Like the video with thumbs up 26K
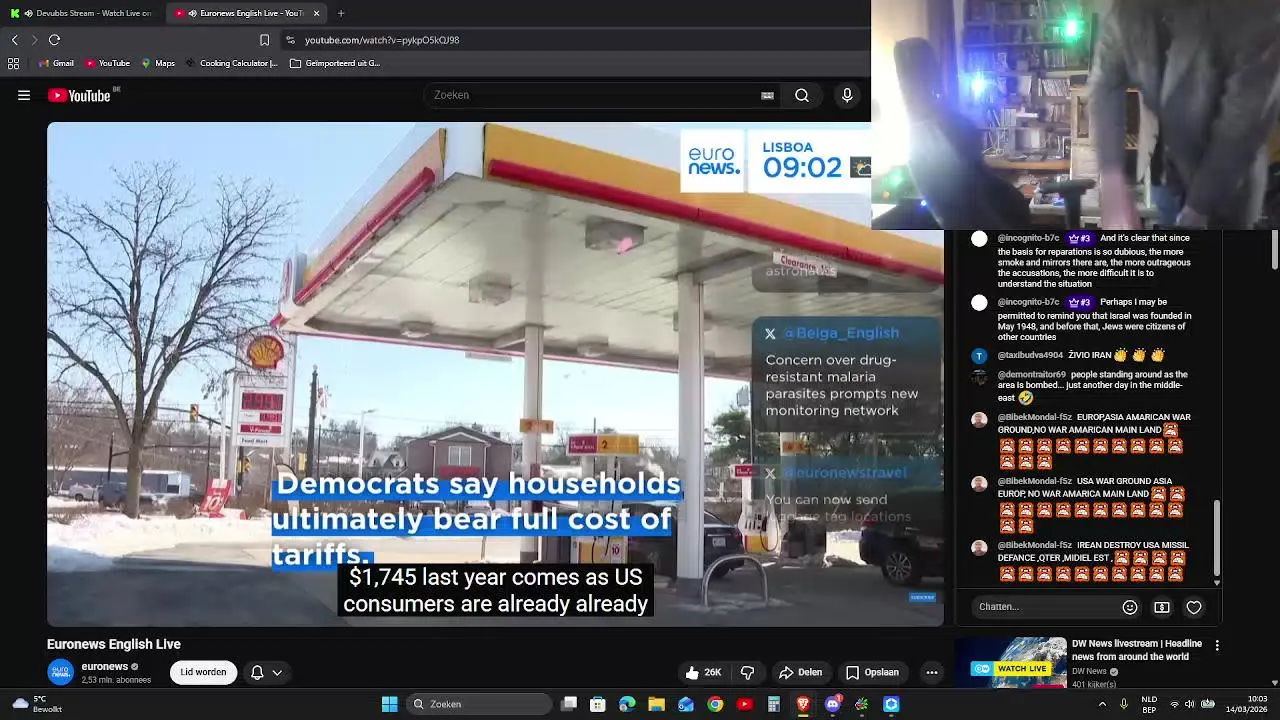This screenshot has width=1280, height=720. click(703, 672)
